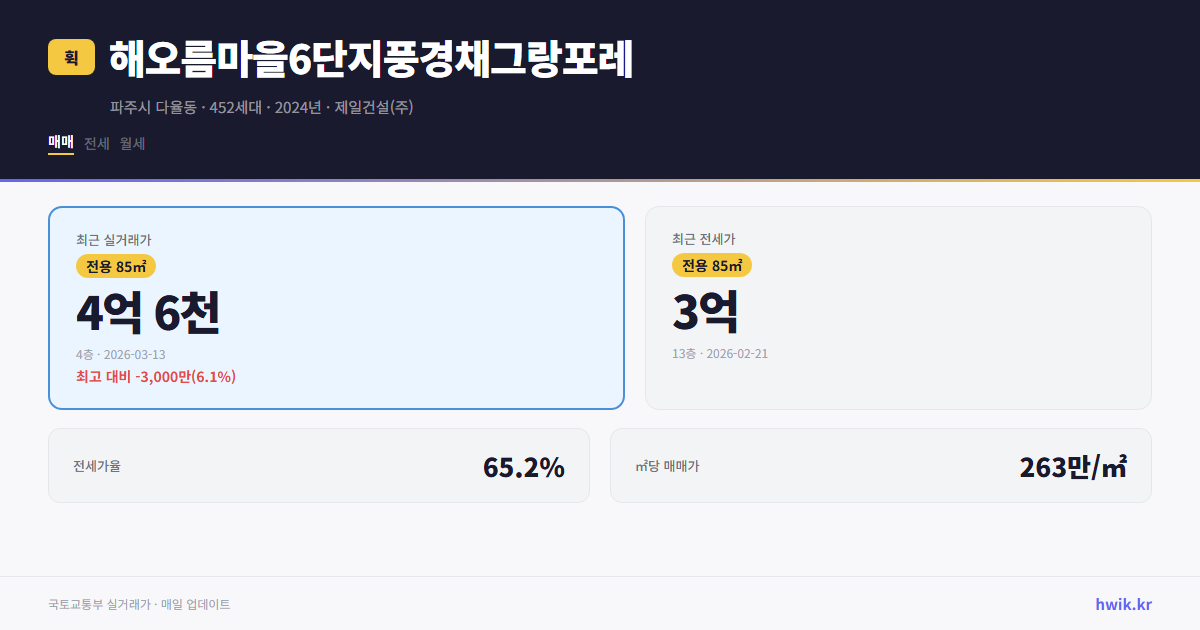
Task: Select the active 매매 tab
Action: [x=60, y=143]
